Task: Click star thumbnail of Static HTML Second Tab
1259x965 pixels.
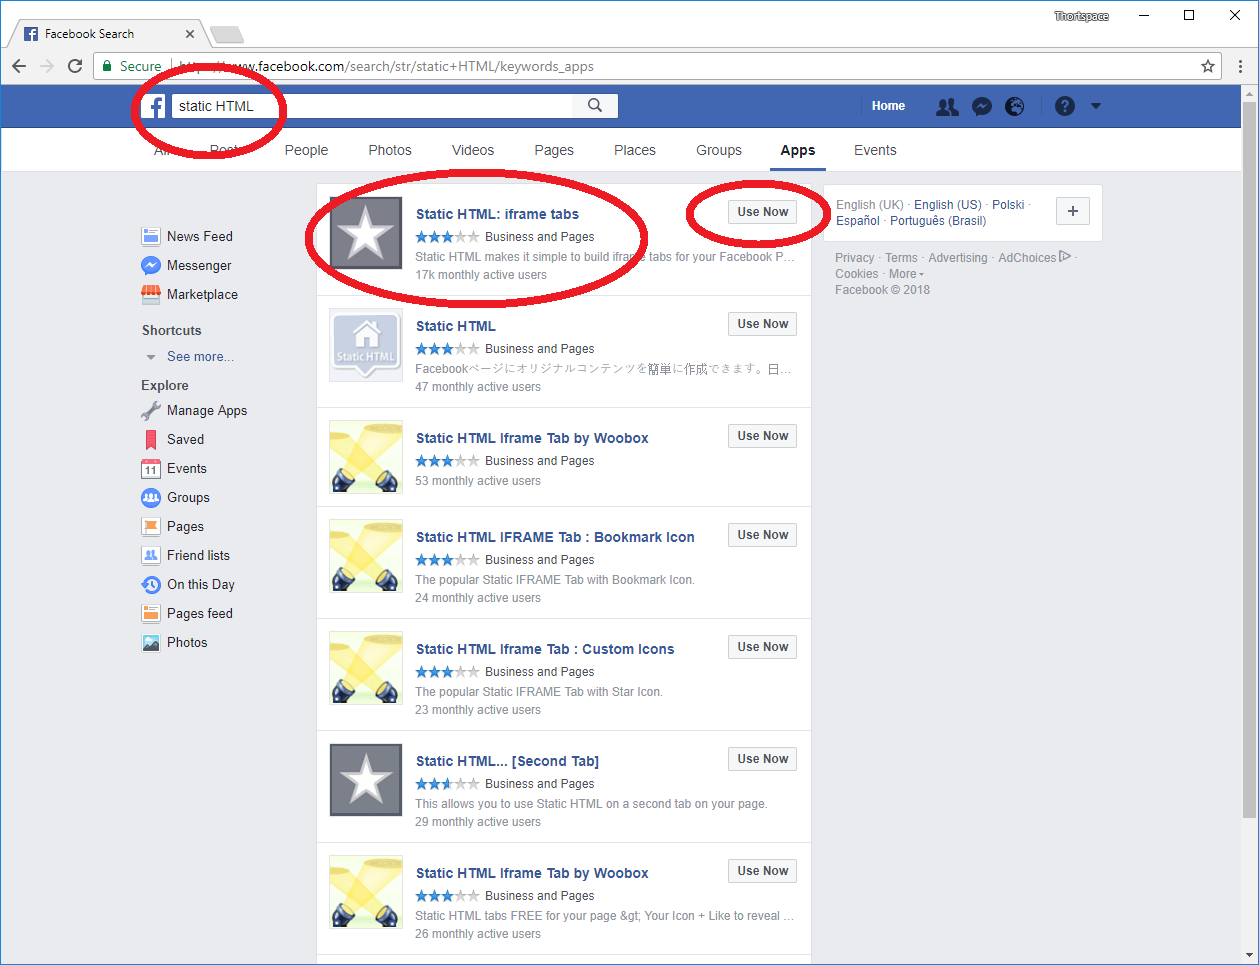Action: (366, 780)
